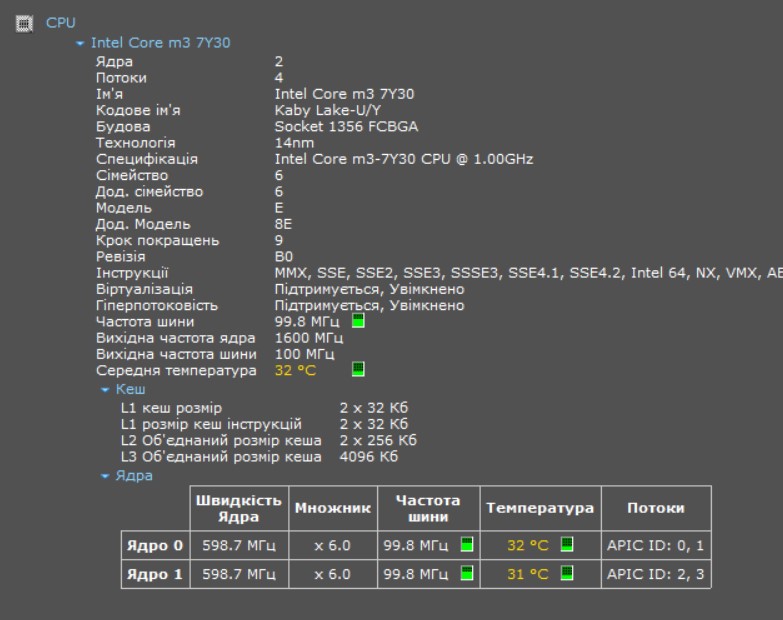Collapse the Ядра section arrow
The image size is (783, 620).
(x=105, y=476)
